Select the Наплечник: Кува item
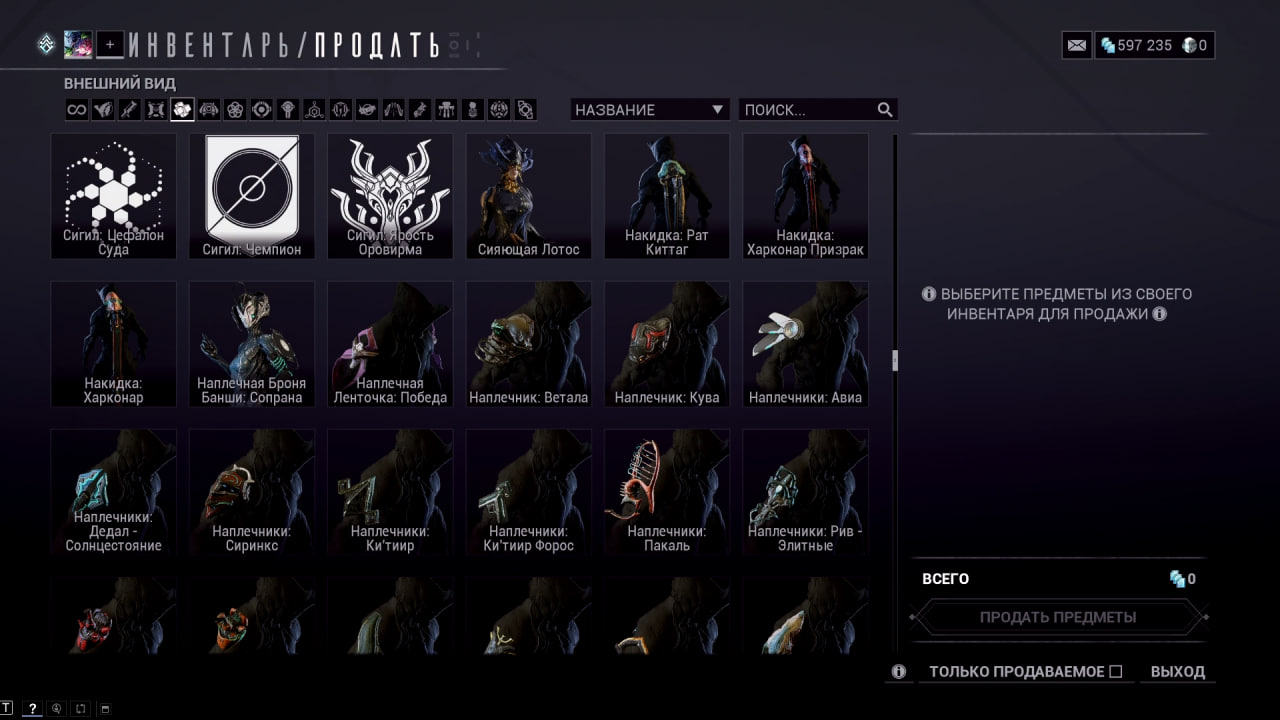The image size is (1280, 720). [x=667, y=344]
